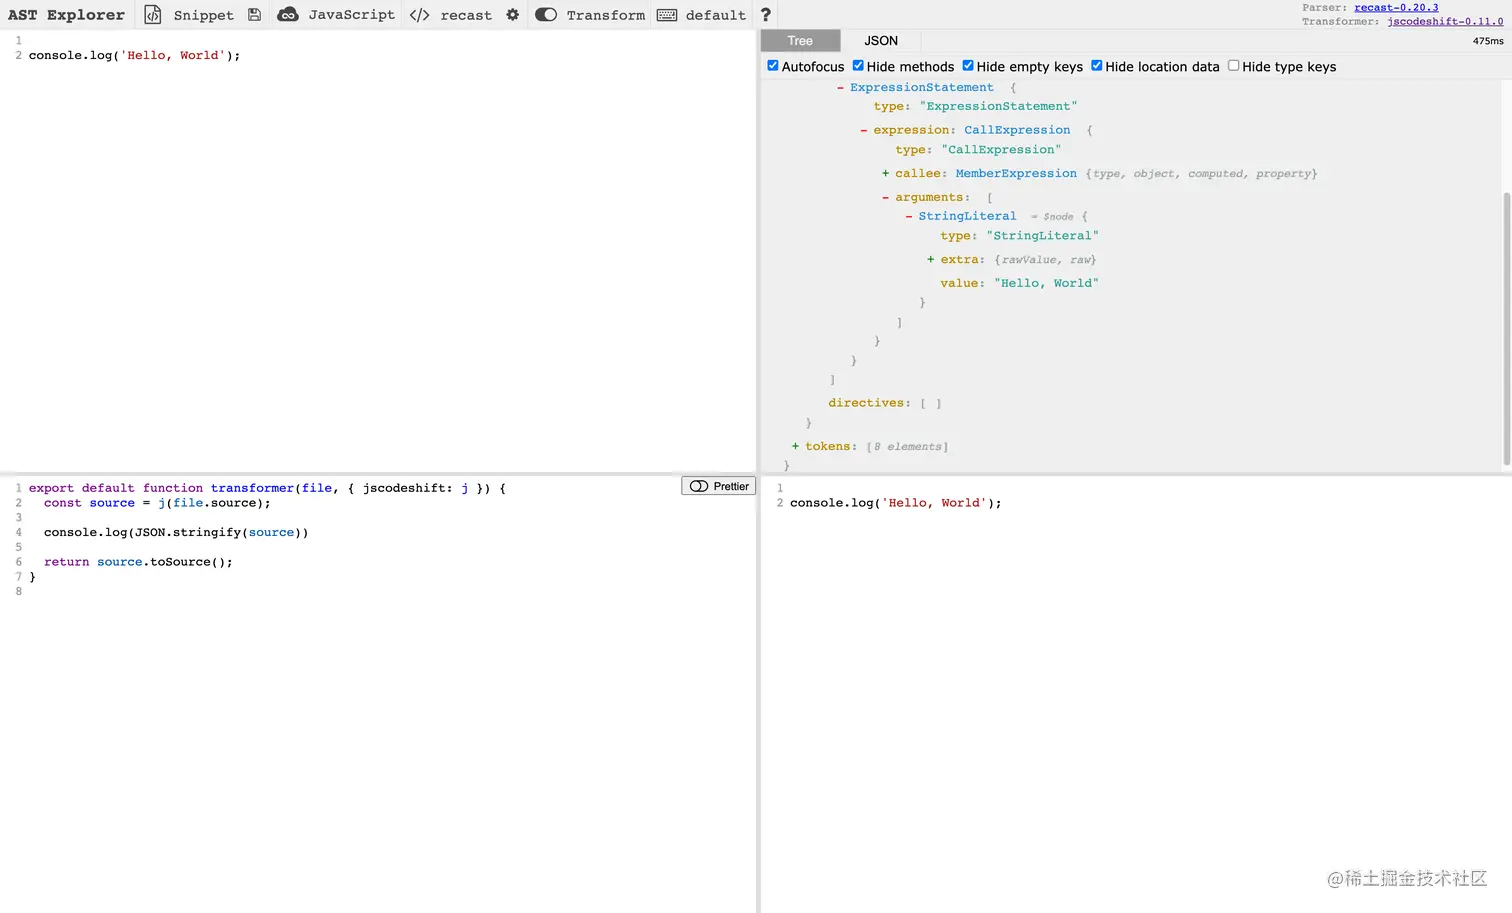Click the console.log line in source editor
Image resolution: width=1512 pixels, height=913 pixels.
pos(134,55)
